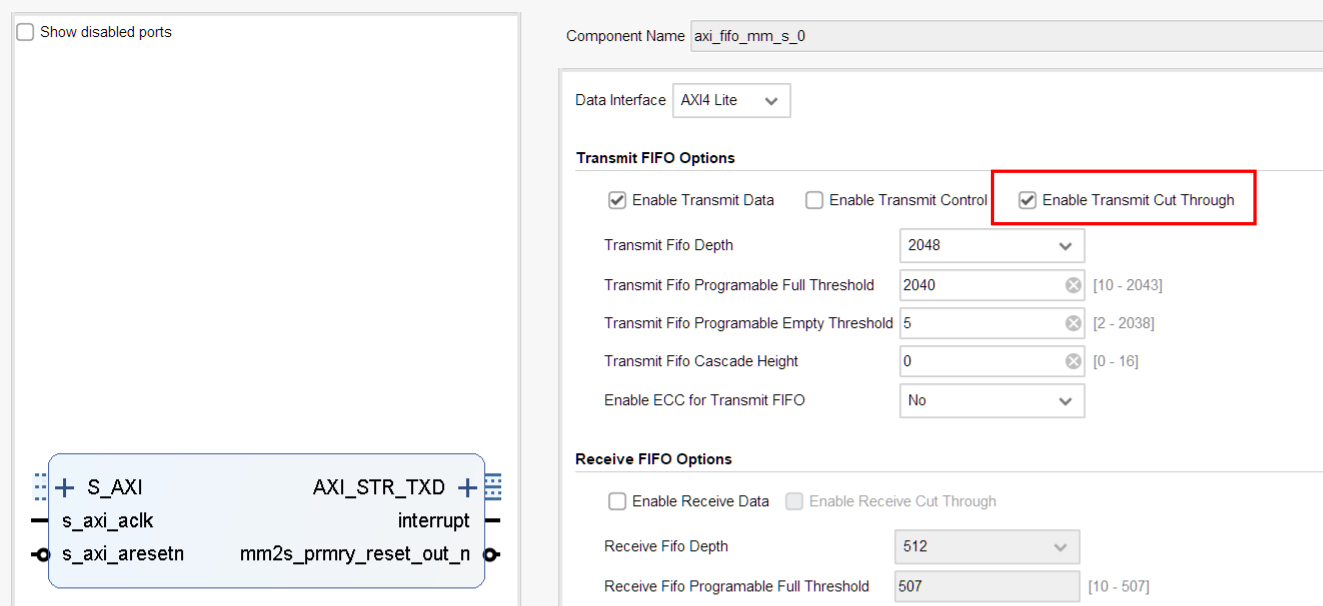Check Enable Transmit Control option
Image resolution: width=1323 pixels, height=606 pixels.
[814, 200]
